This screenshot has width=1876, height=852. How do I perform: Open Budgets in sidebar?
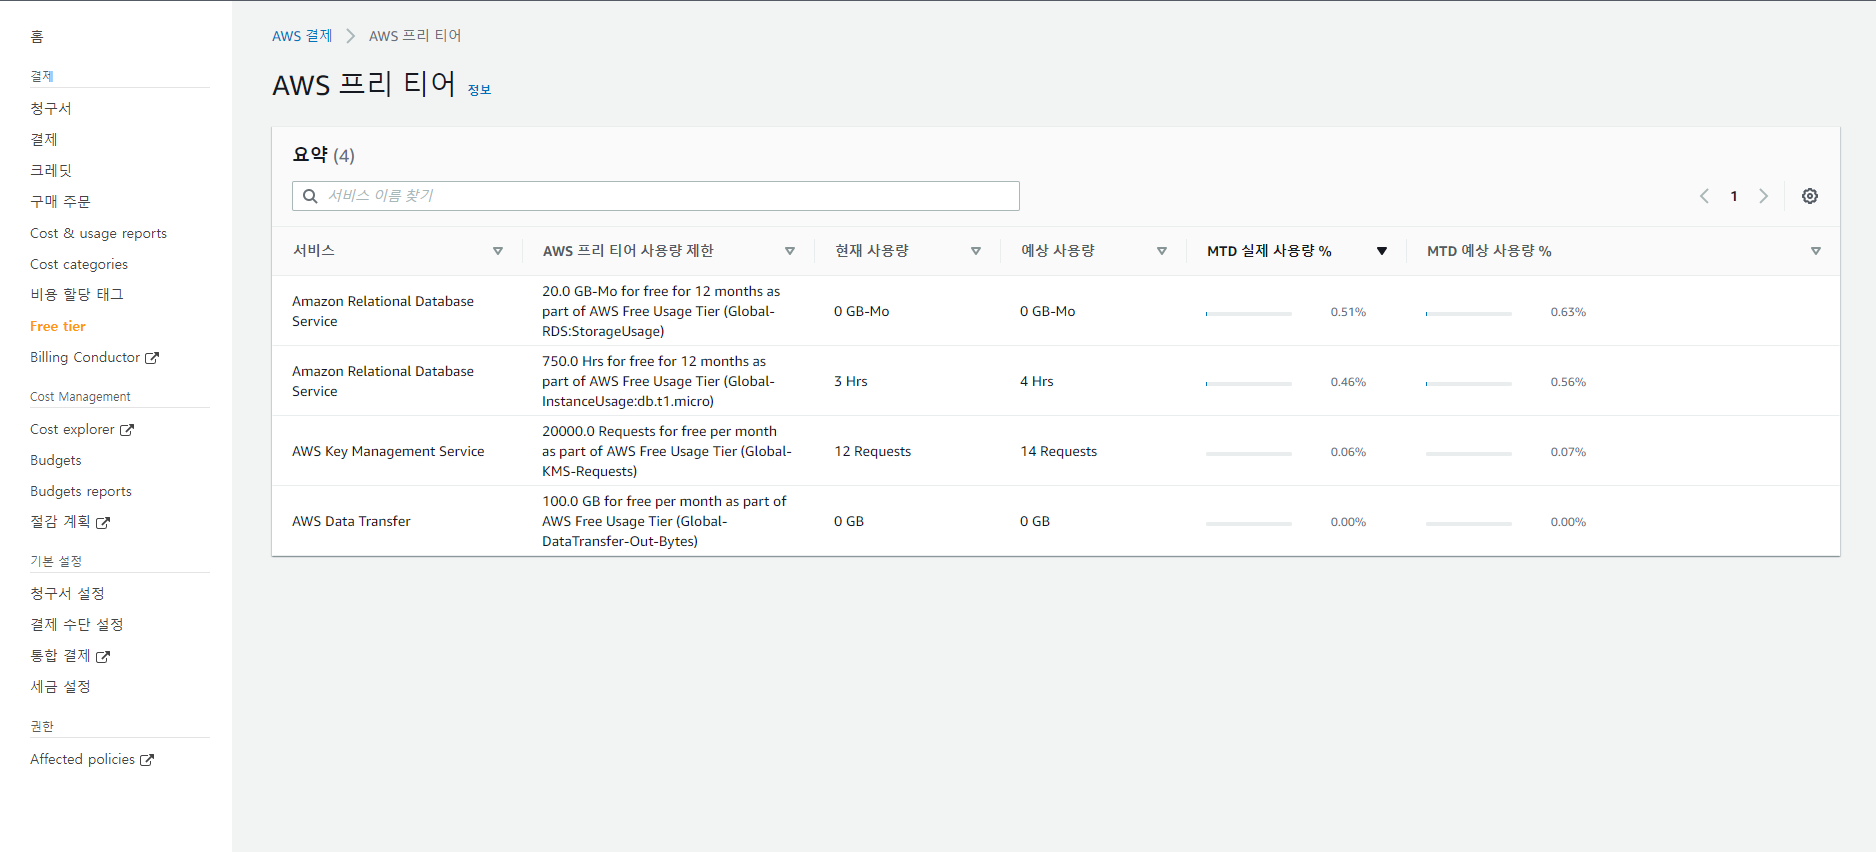click(56, 460)
